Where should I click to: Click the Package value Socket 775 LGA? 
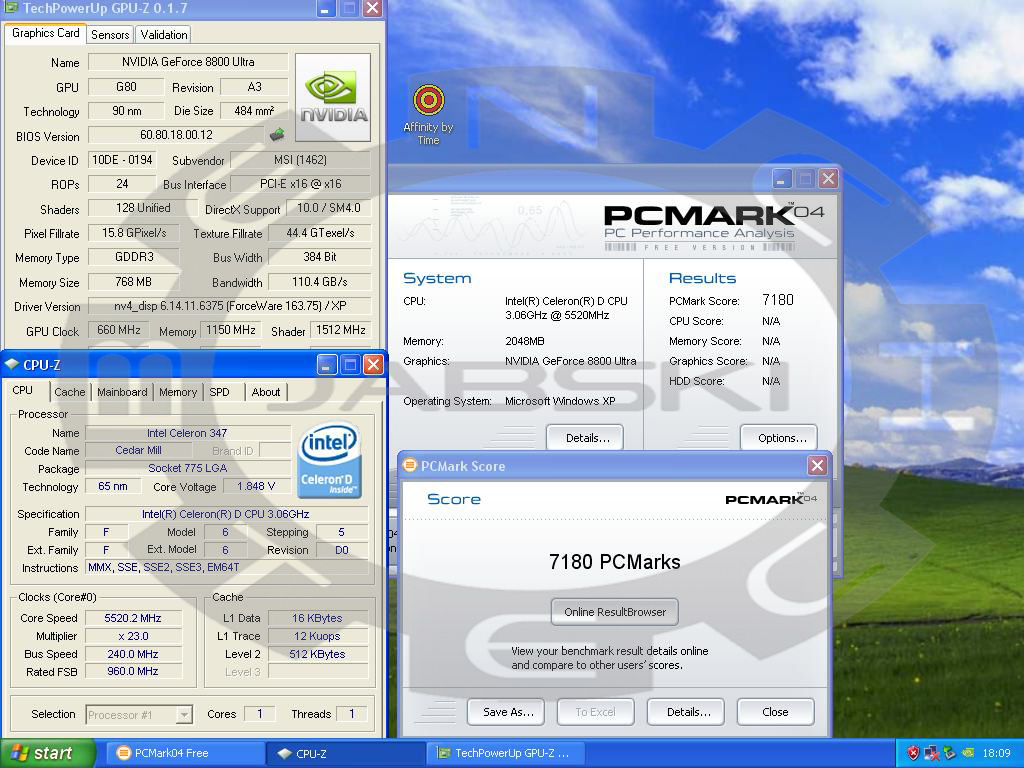point(187,468)
